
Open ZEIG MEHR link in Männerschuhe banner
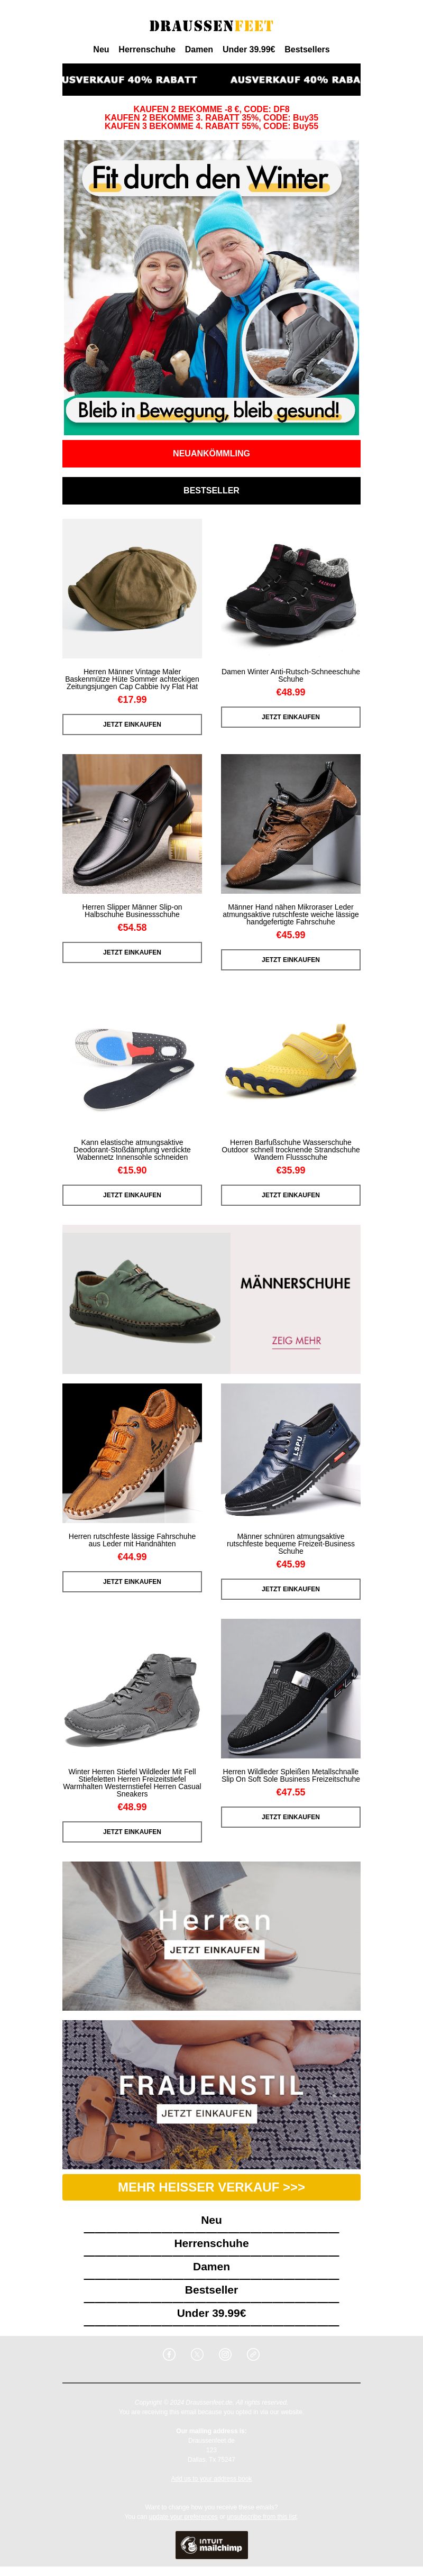(x=296, y=1340)
